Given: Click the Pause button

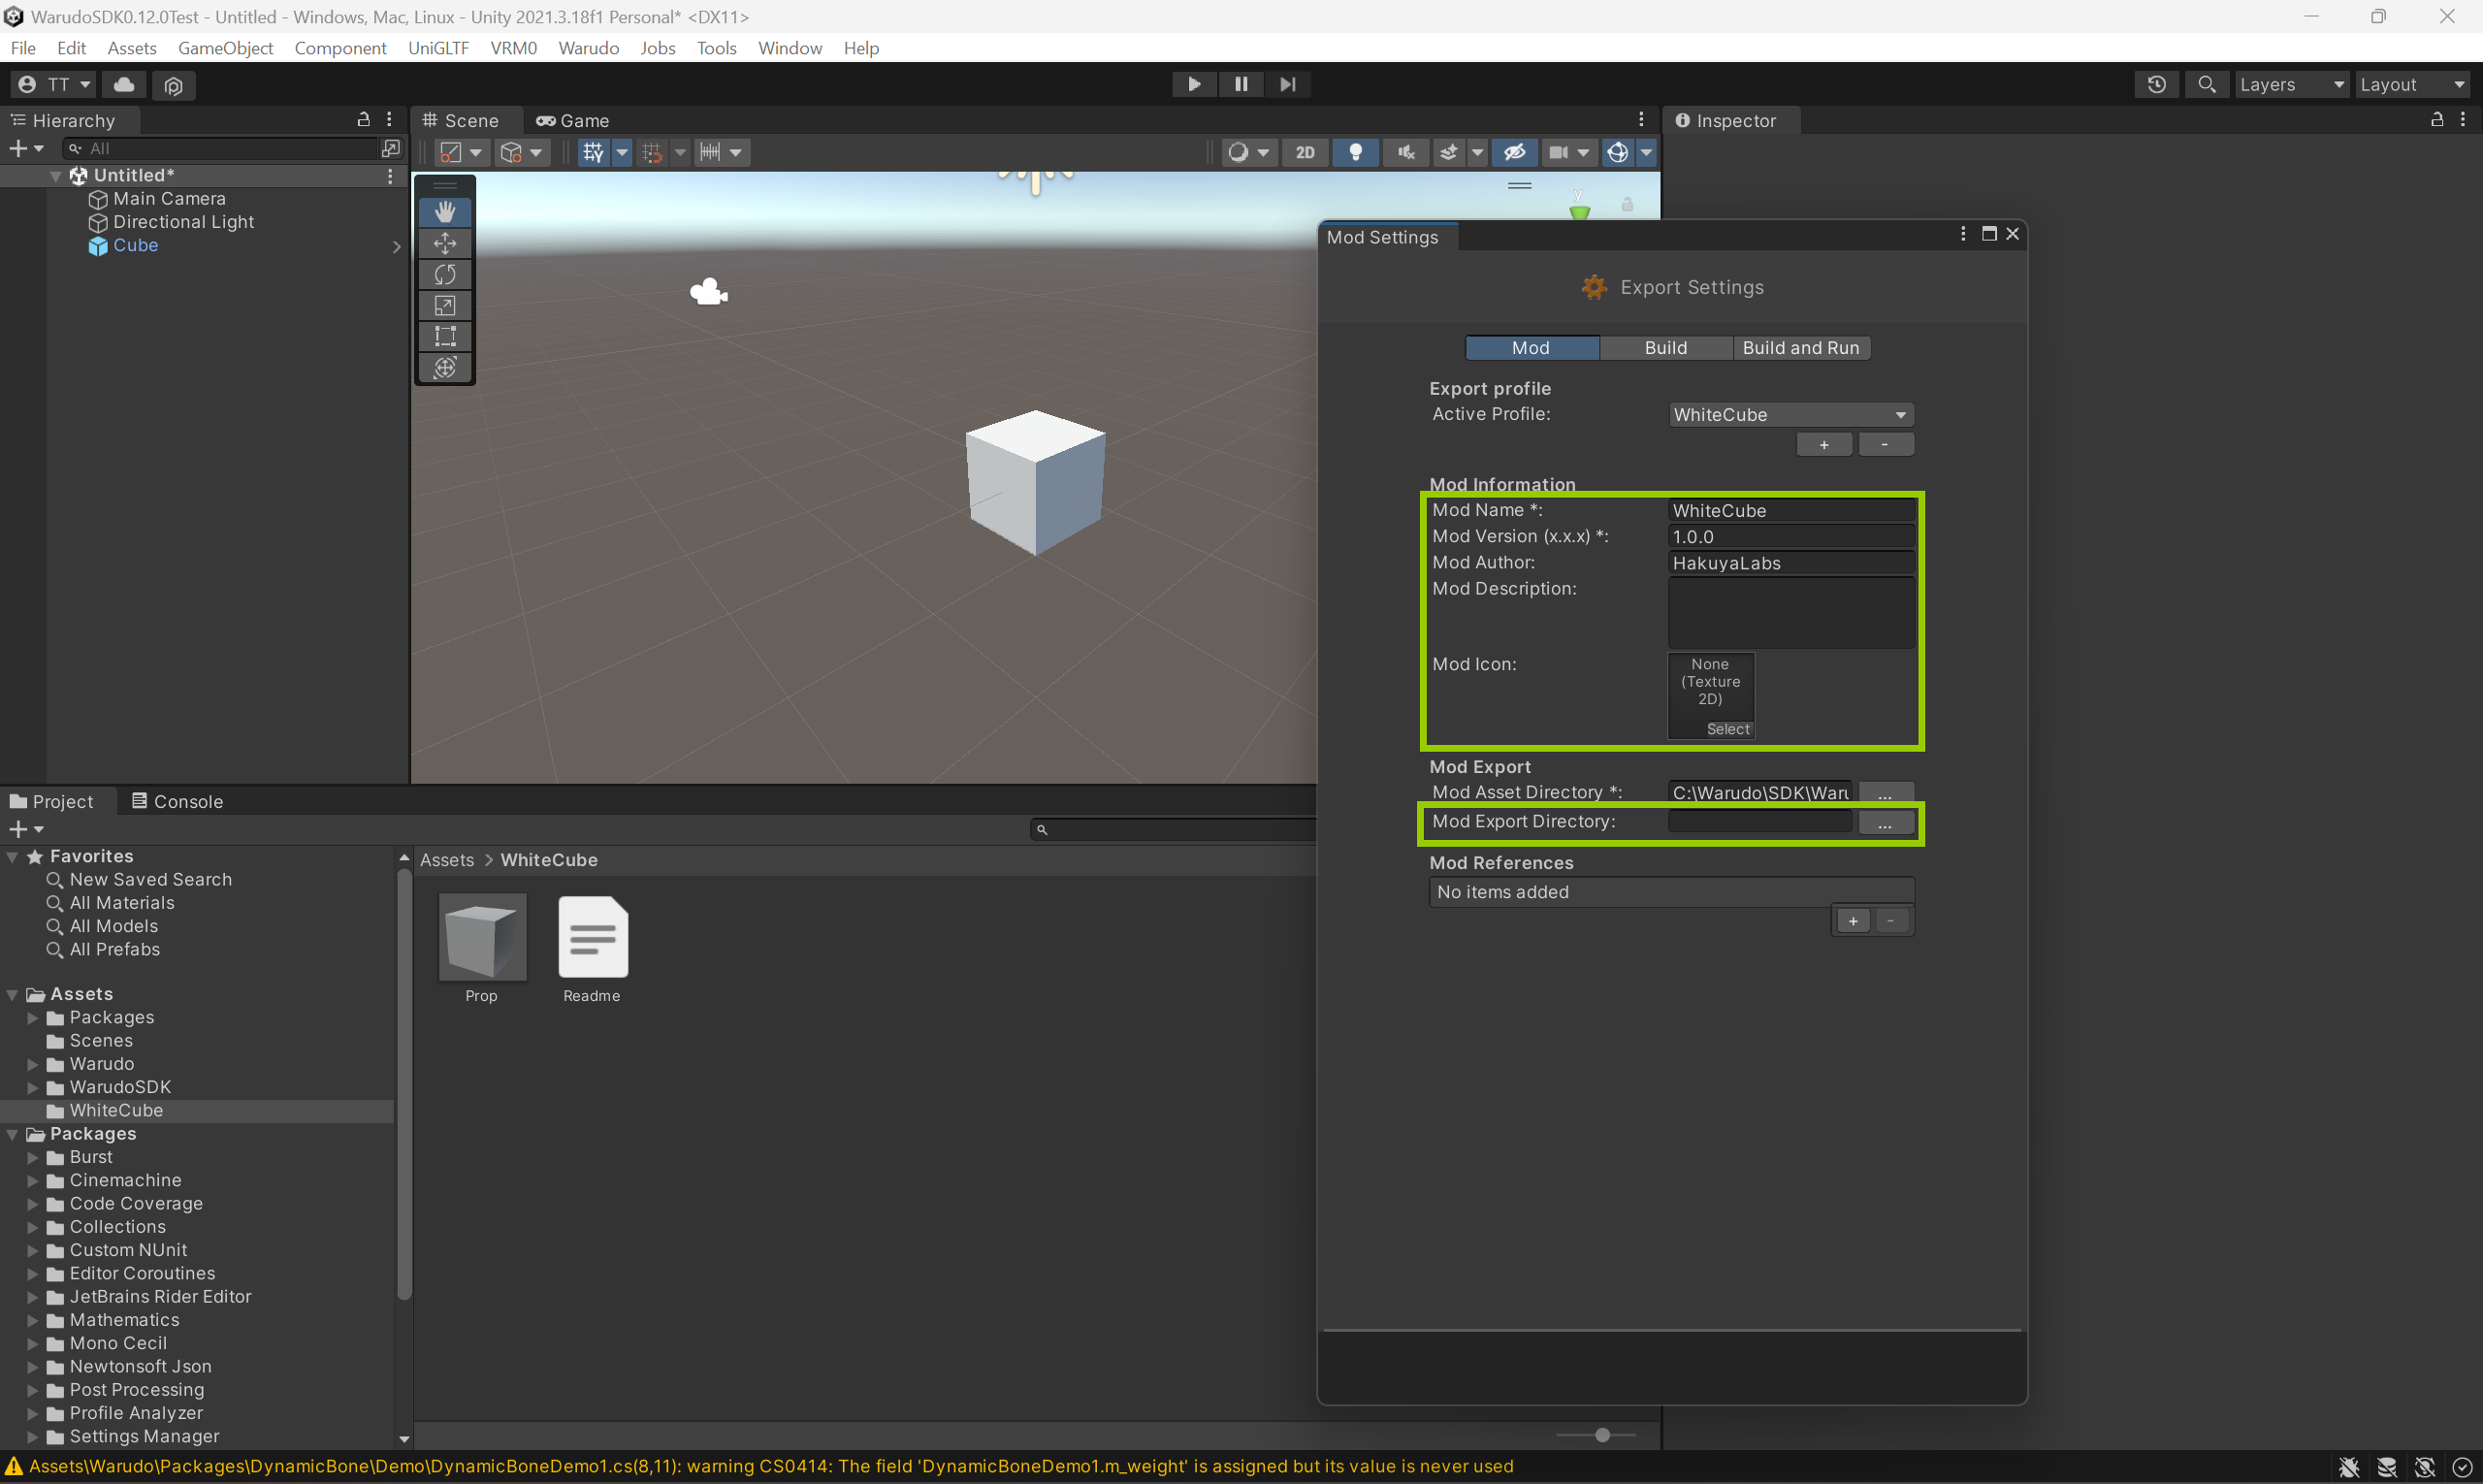Looking at the screenshot, I should [1241, 84].
